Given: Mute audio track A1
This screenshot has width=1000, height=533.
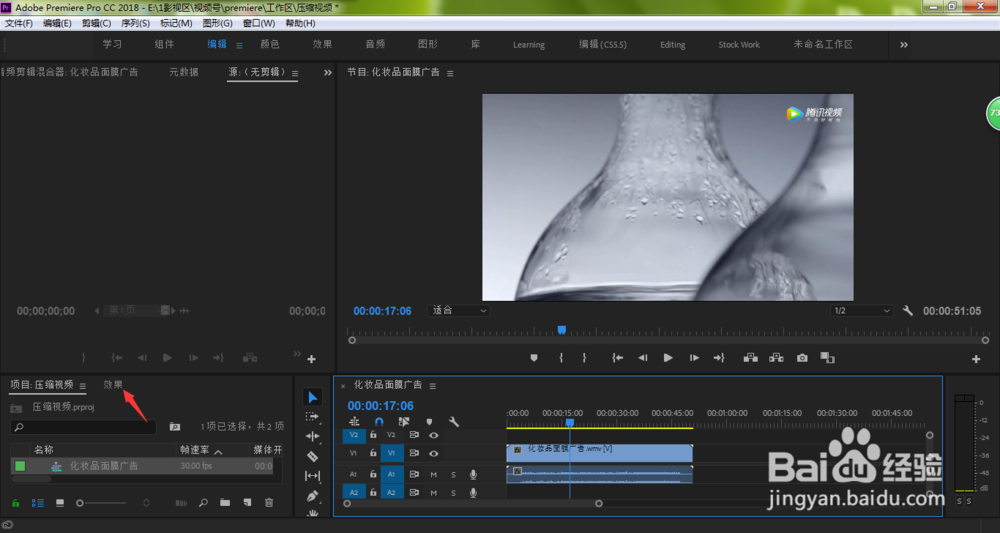Looking at the screenshot, I should point(434,474).
